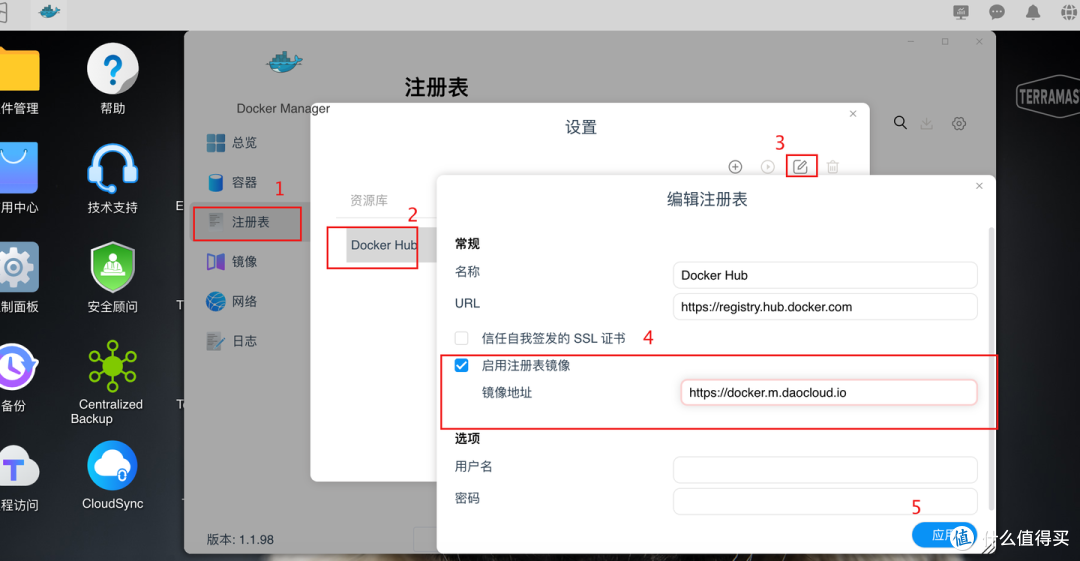Open the messages chat bubble icon

pos(997,12)
